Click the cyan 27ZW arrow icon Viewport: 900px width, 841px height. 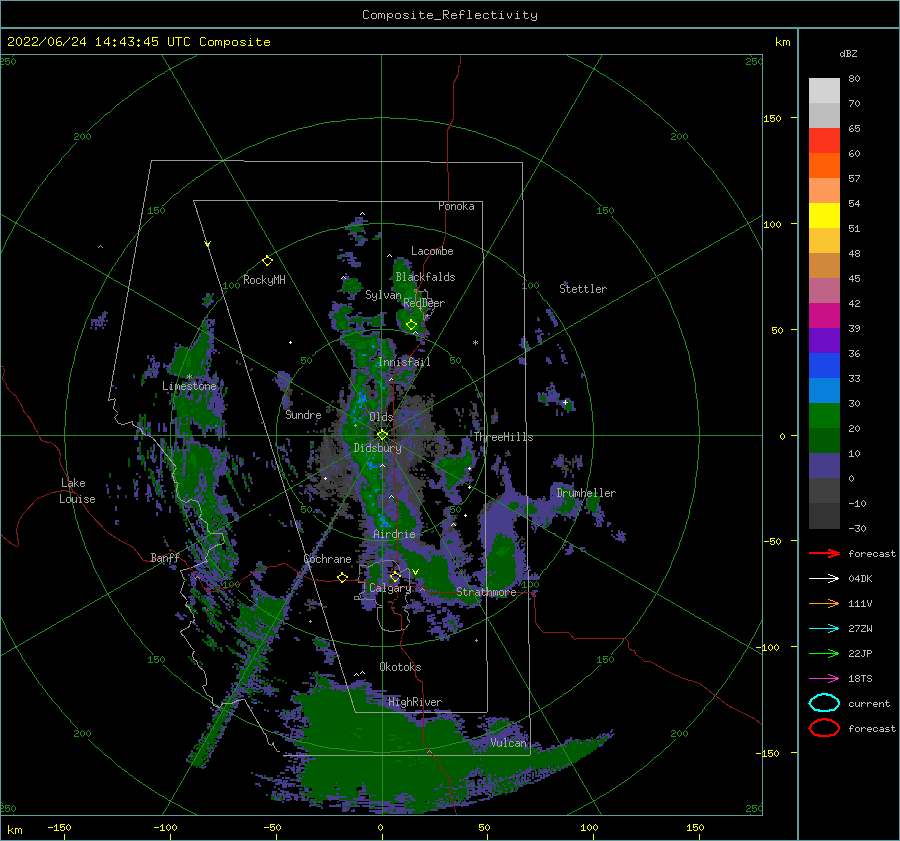824,629
